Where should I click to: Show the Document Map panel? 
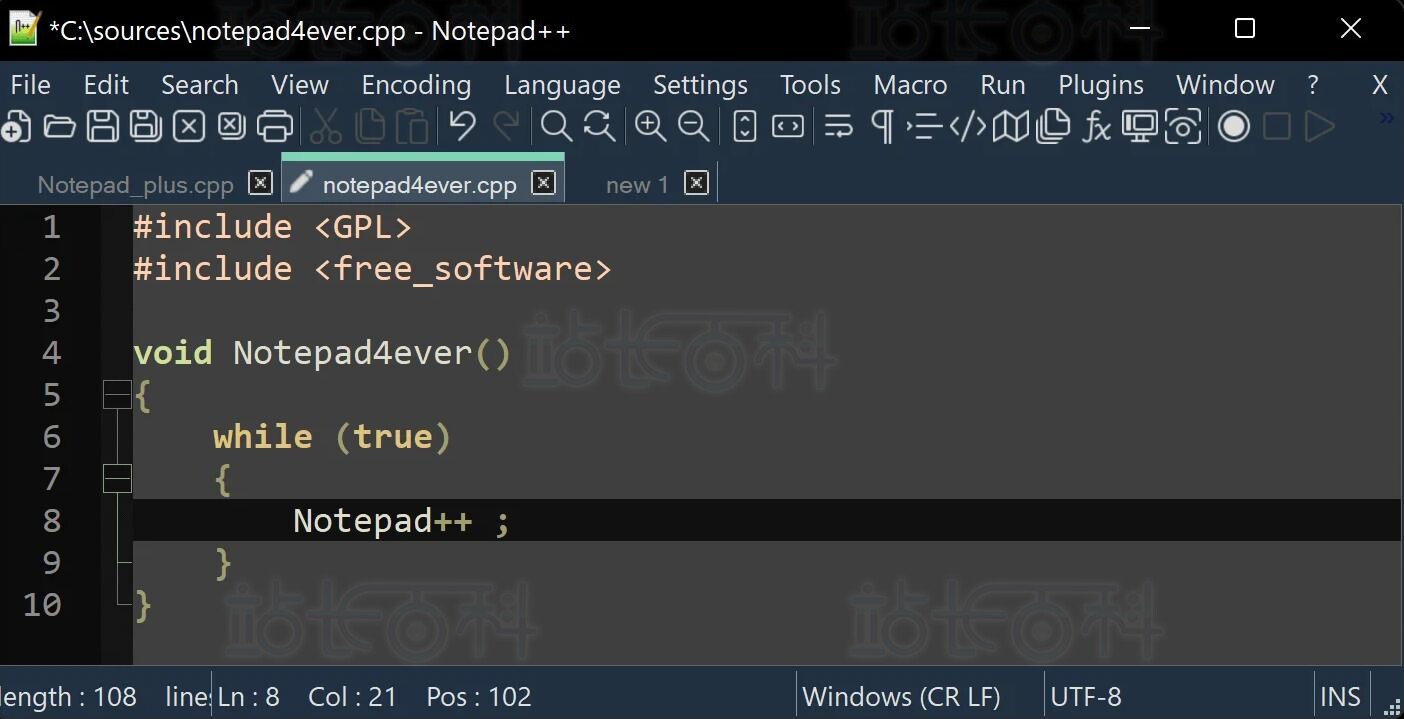(x=1010, y=127)
